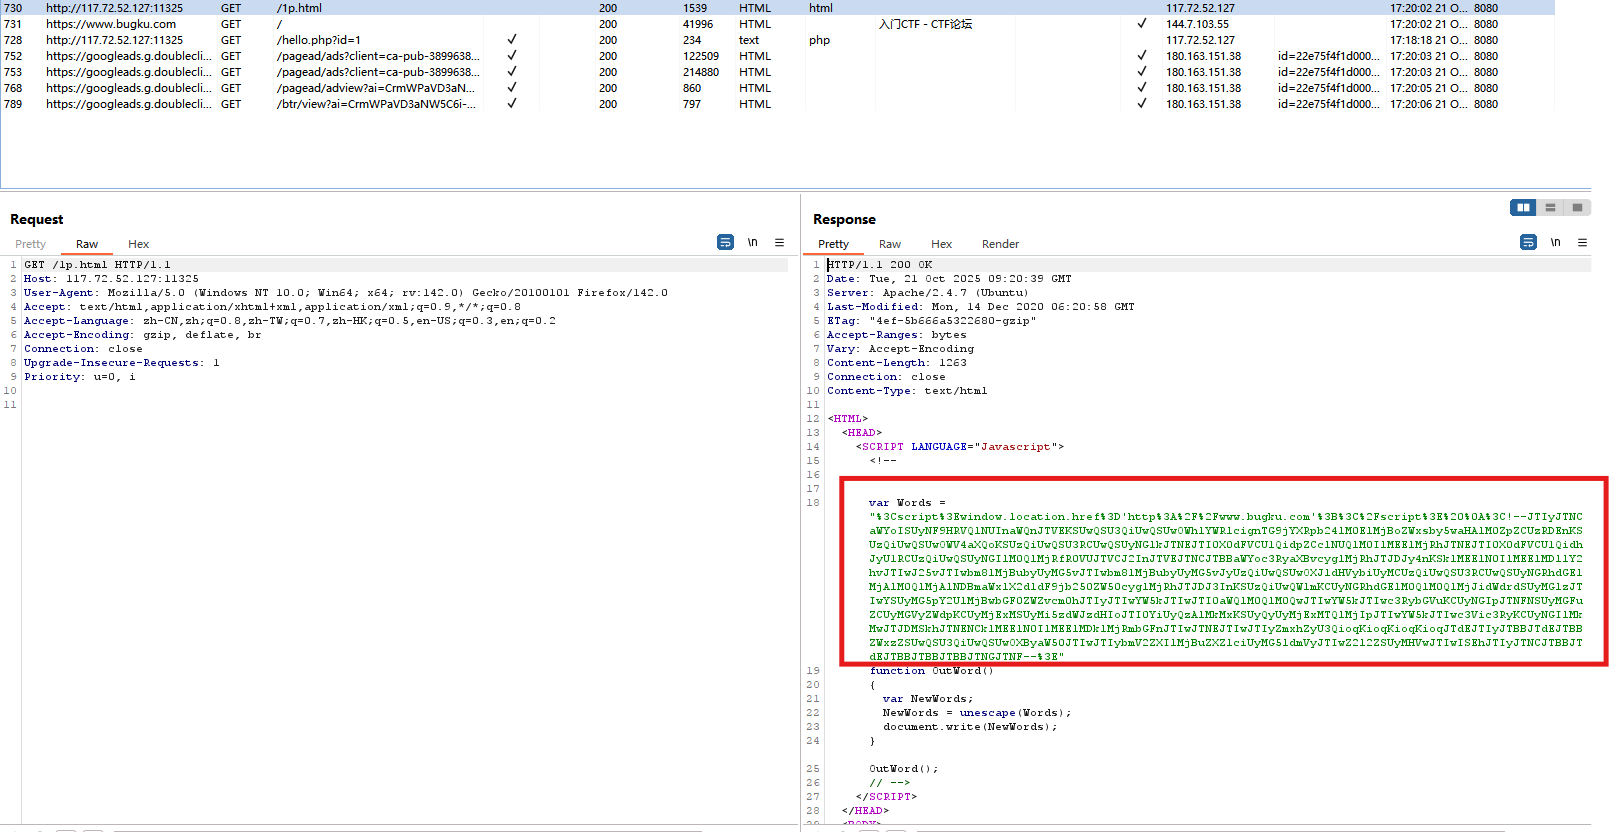Click the time cell 17:18:18 in row 728
Viewport: 1609px width, 832px height.
click(x=1428, y=40)
